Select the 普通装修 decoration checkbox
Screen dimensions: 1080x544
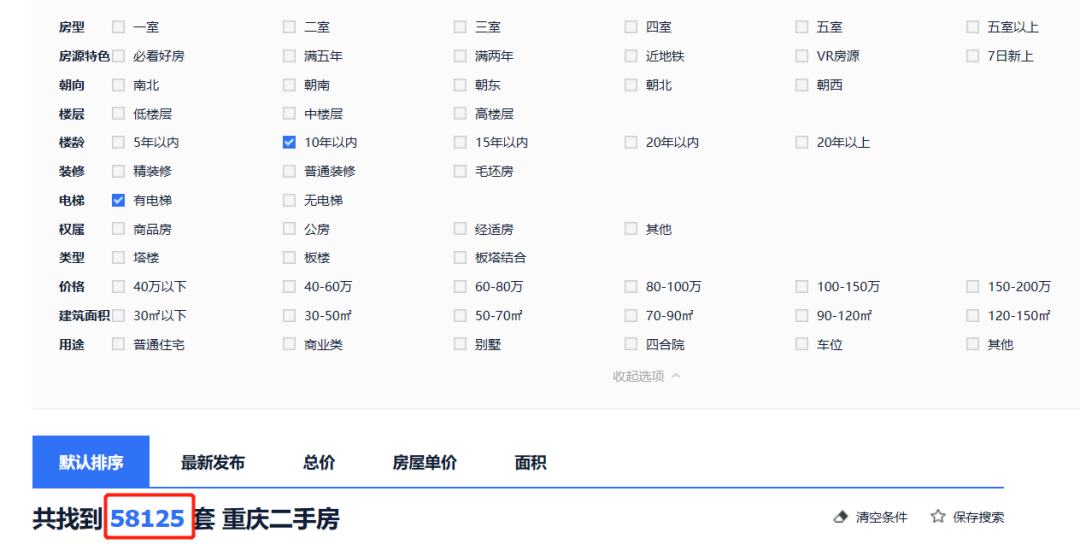(x=289, y=171)
